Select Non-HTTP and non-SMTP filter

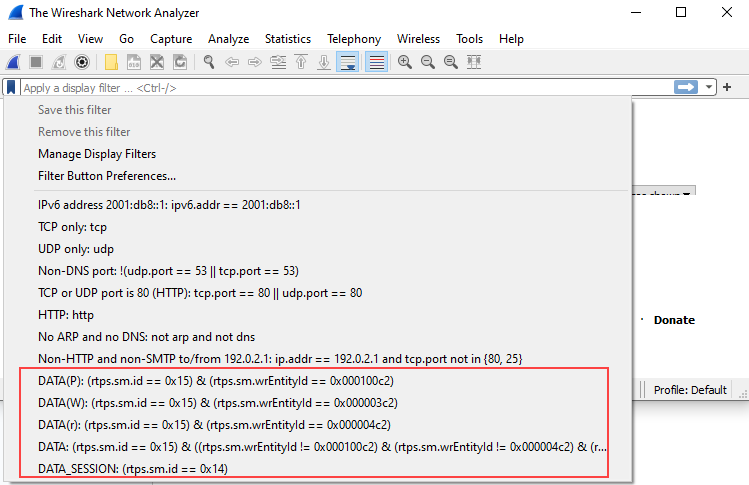(x=280, y=359)
